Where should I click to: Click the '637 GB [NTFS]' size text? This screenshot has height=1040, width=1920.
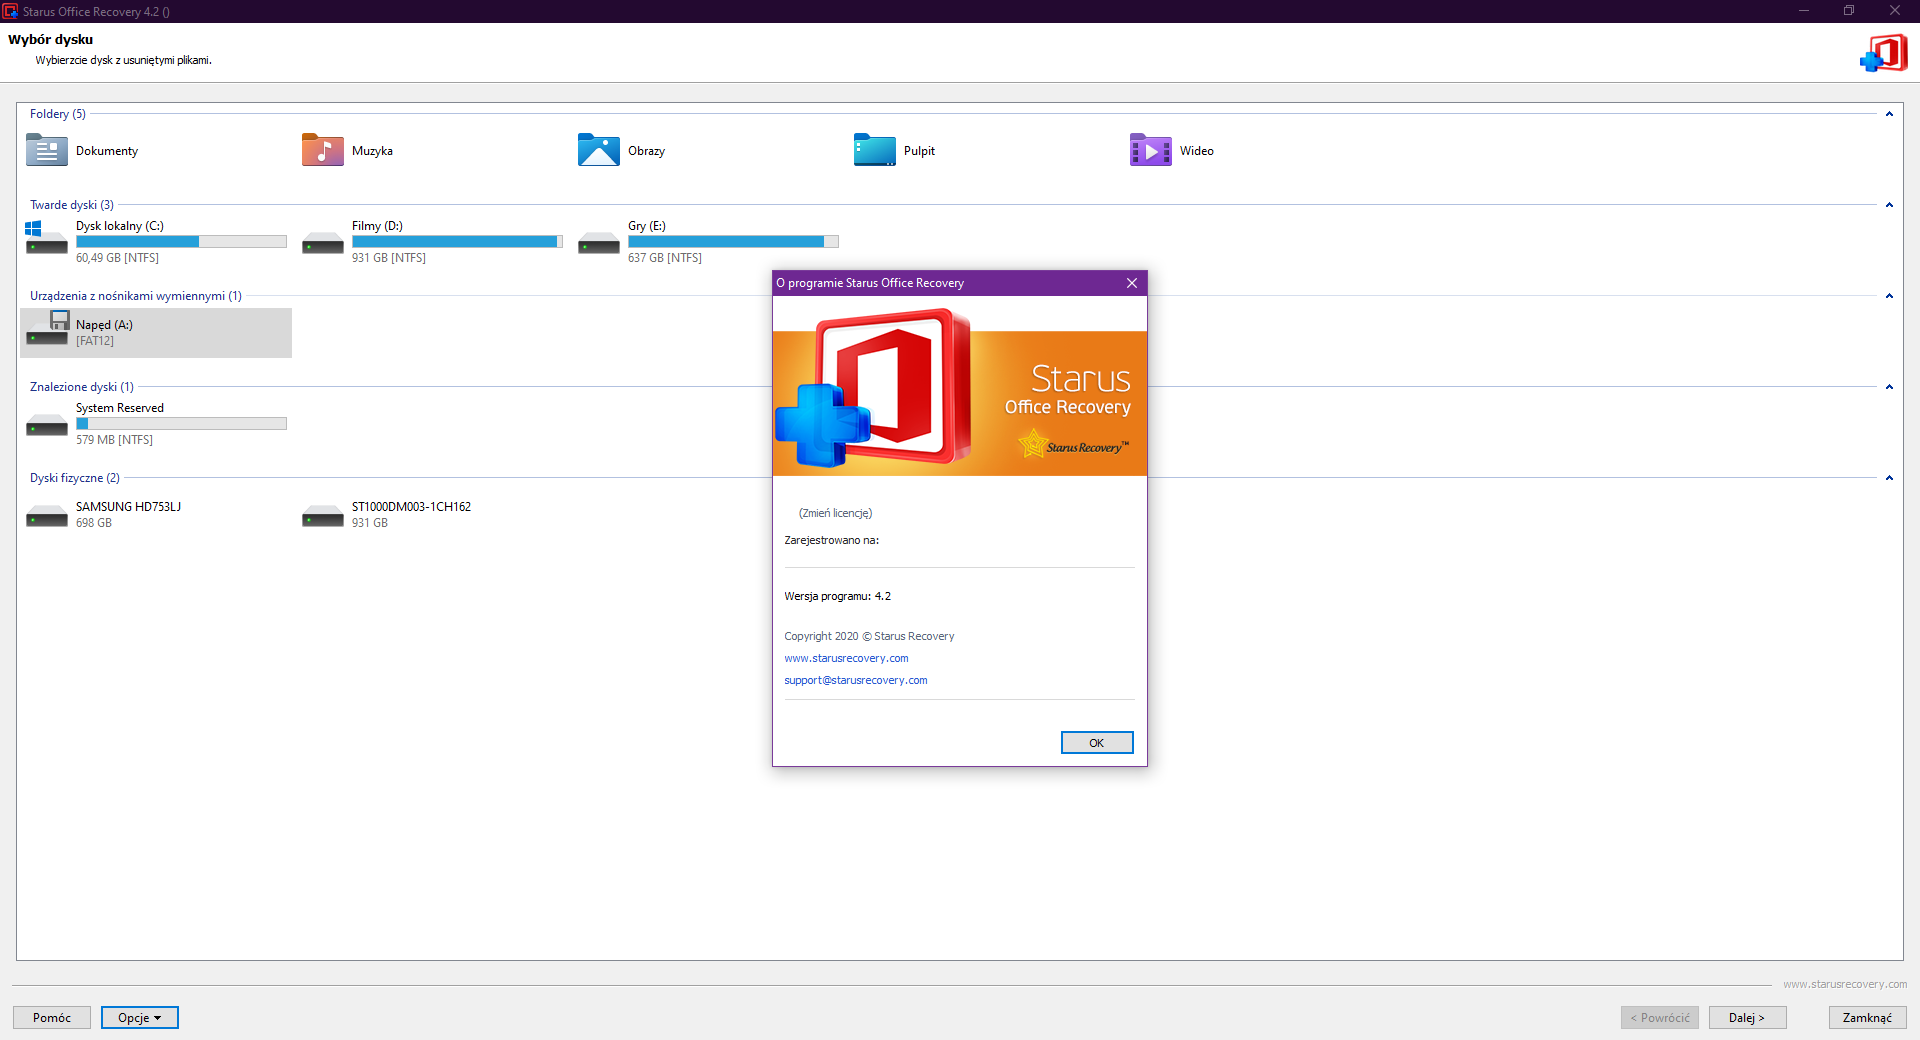pyautogui.click(x=665, y=258)
